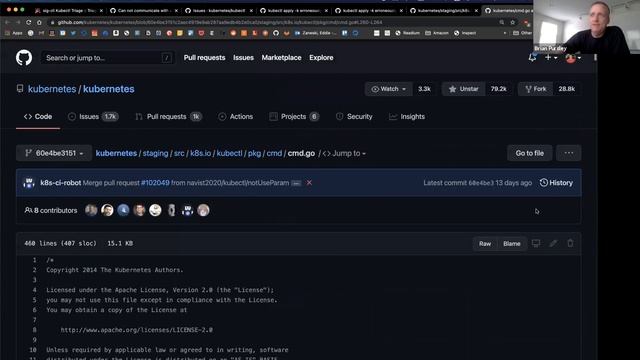The height and width of the screenshot is (360, 640).
Task: Open pkg in the breadcrumb path
Action: tap(254, 153)
